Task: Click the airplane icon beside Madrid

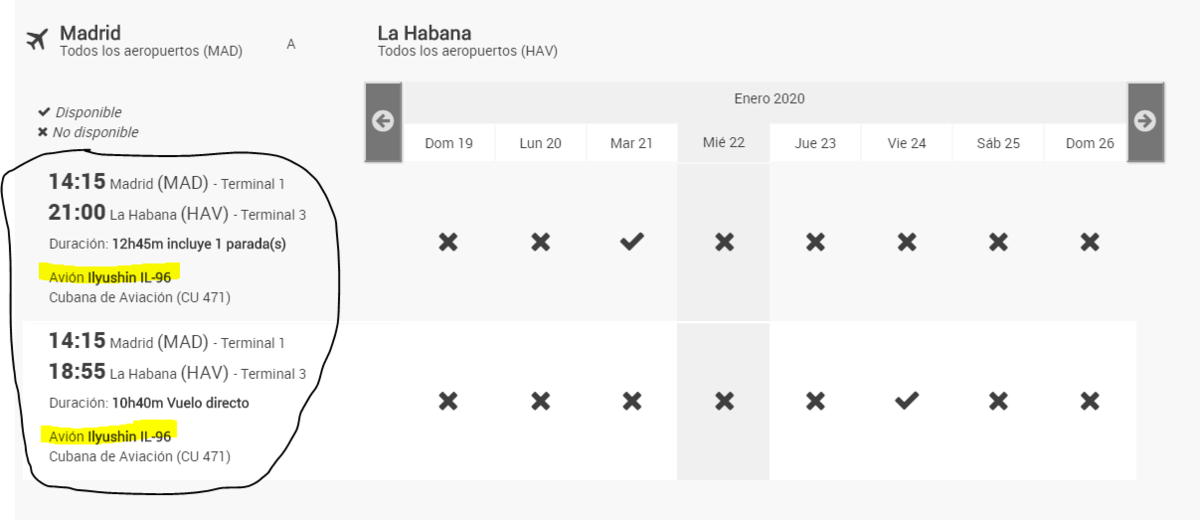Action: pyautogui.click(x=38, y=40)
